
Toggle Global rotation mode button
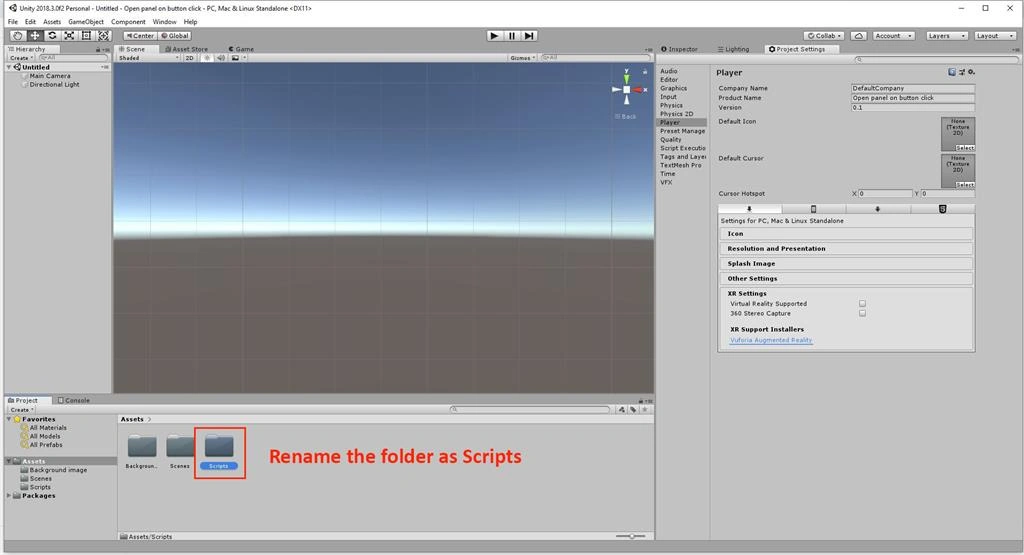[175, 36]
